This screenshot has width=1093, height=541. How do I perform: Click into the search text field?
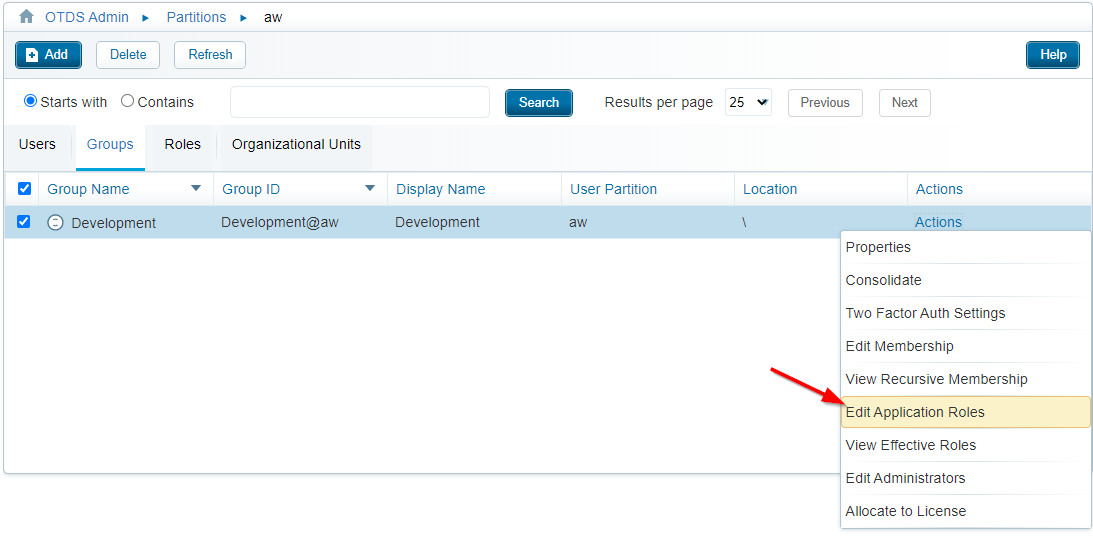click(x=360, y=102)
